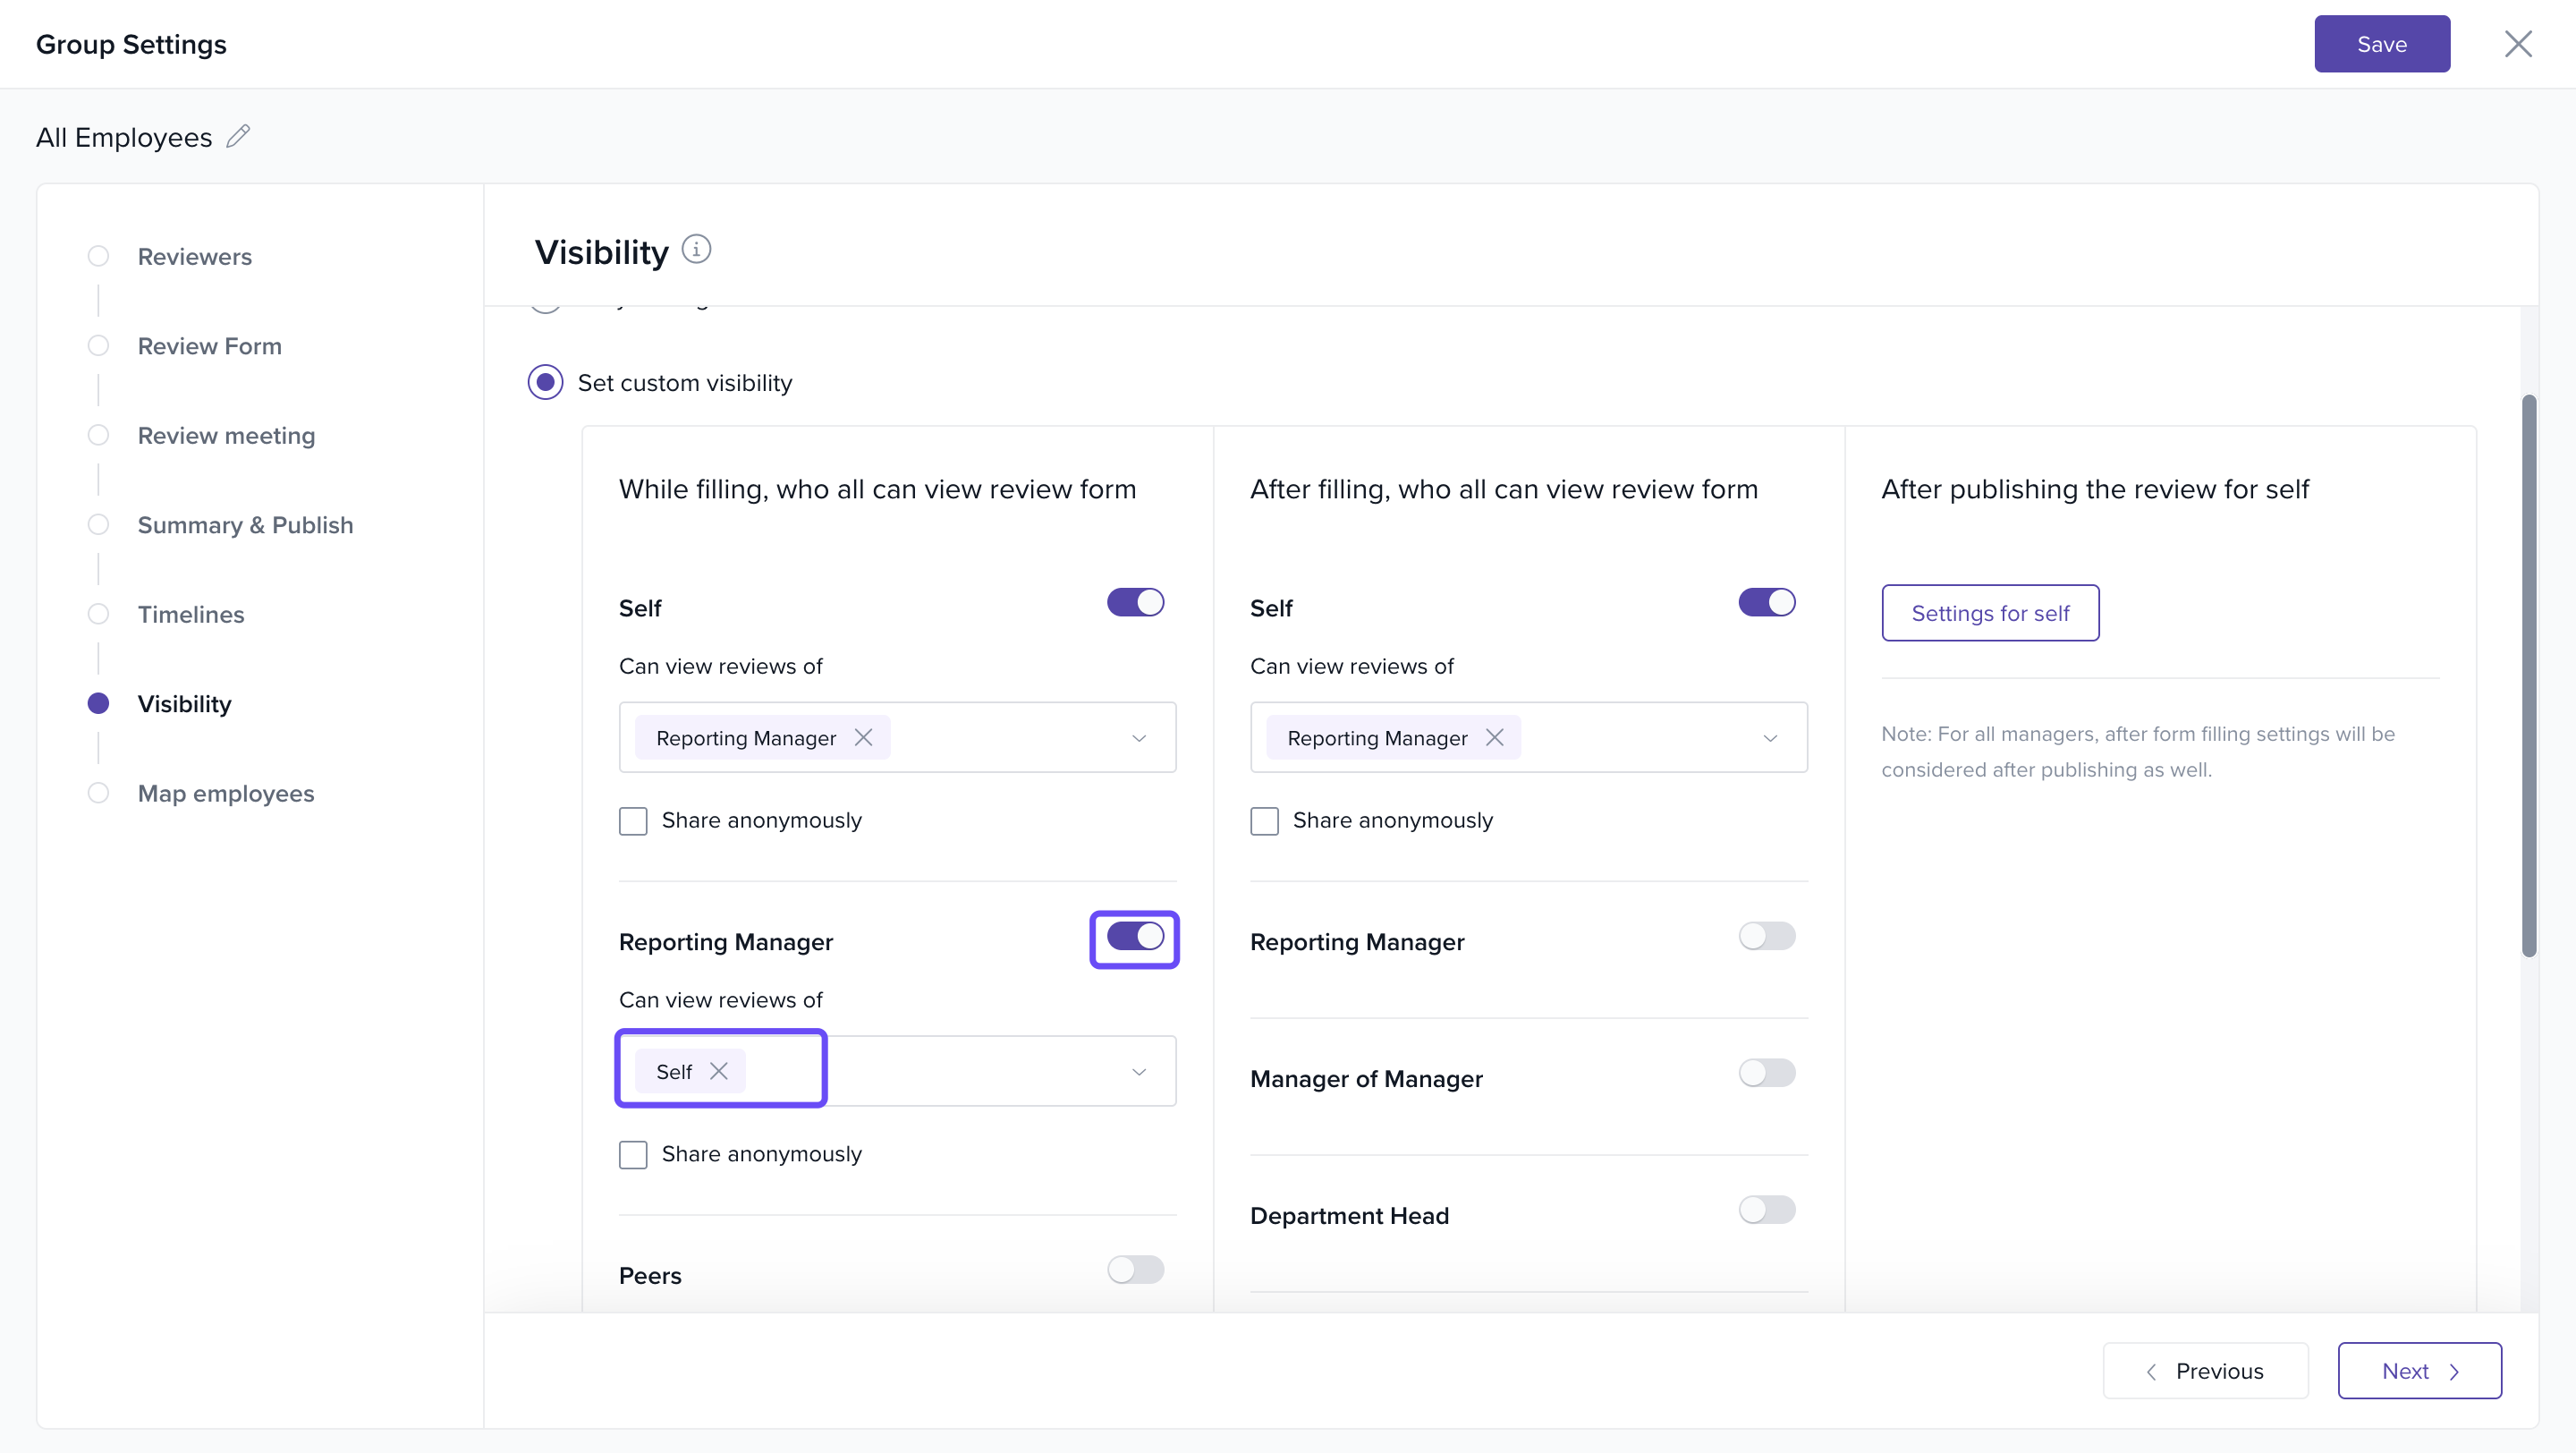Remove Reporting Manager tag in While filling Self

[863, 737]
